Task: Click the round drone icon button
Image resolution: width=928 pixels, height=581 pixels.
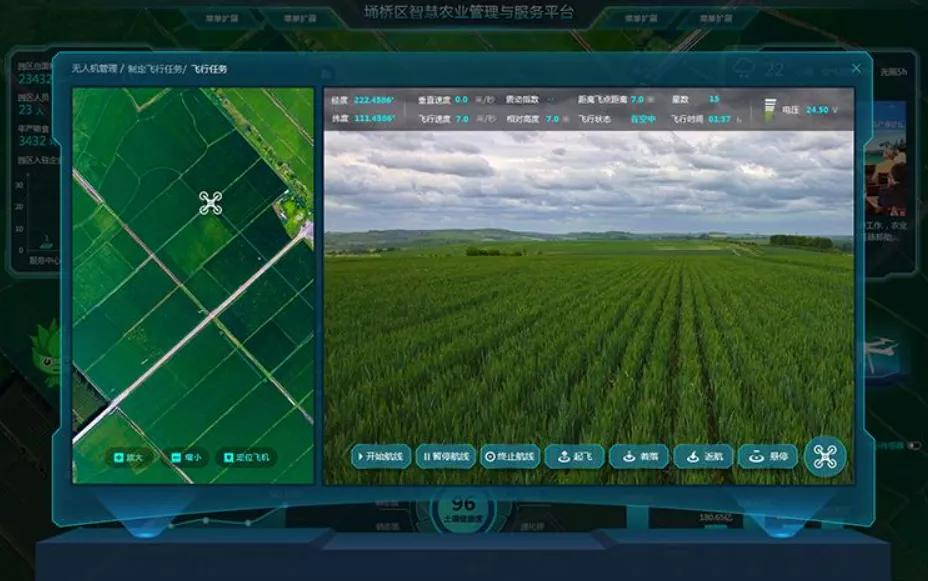Action: [825, 456]
